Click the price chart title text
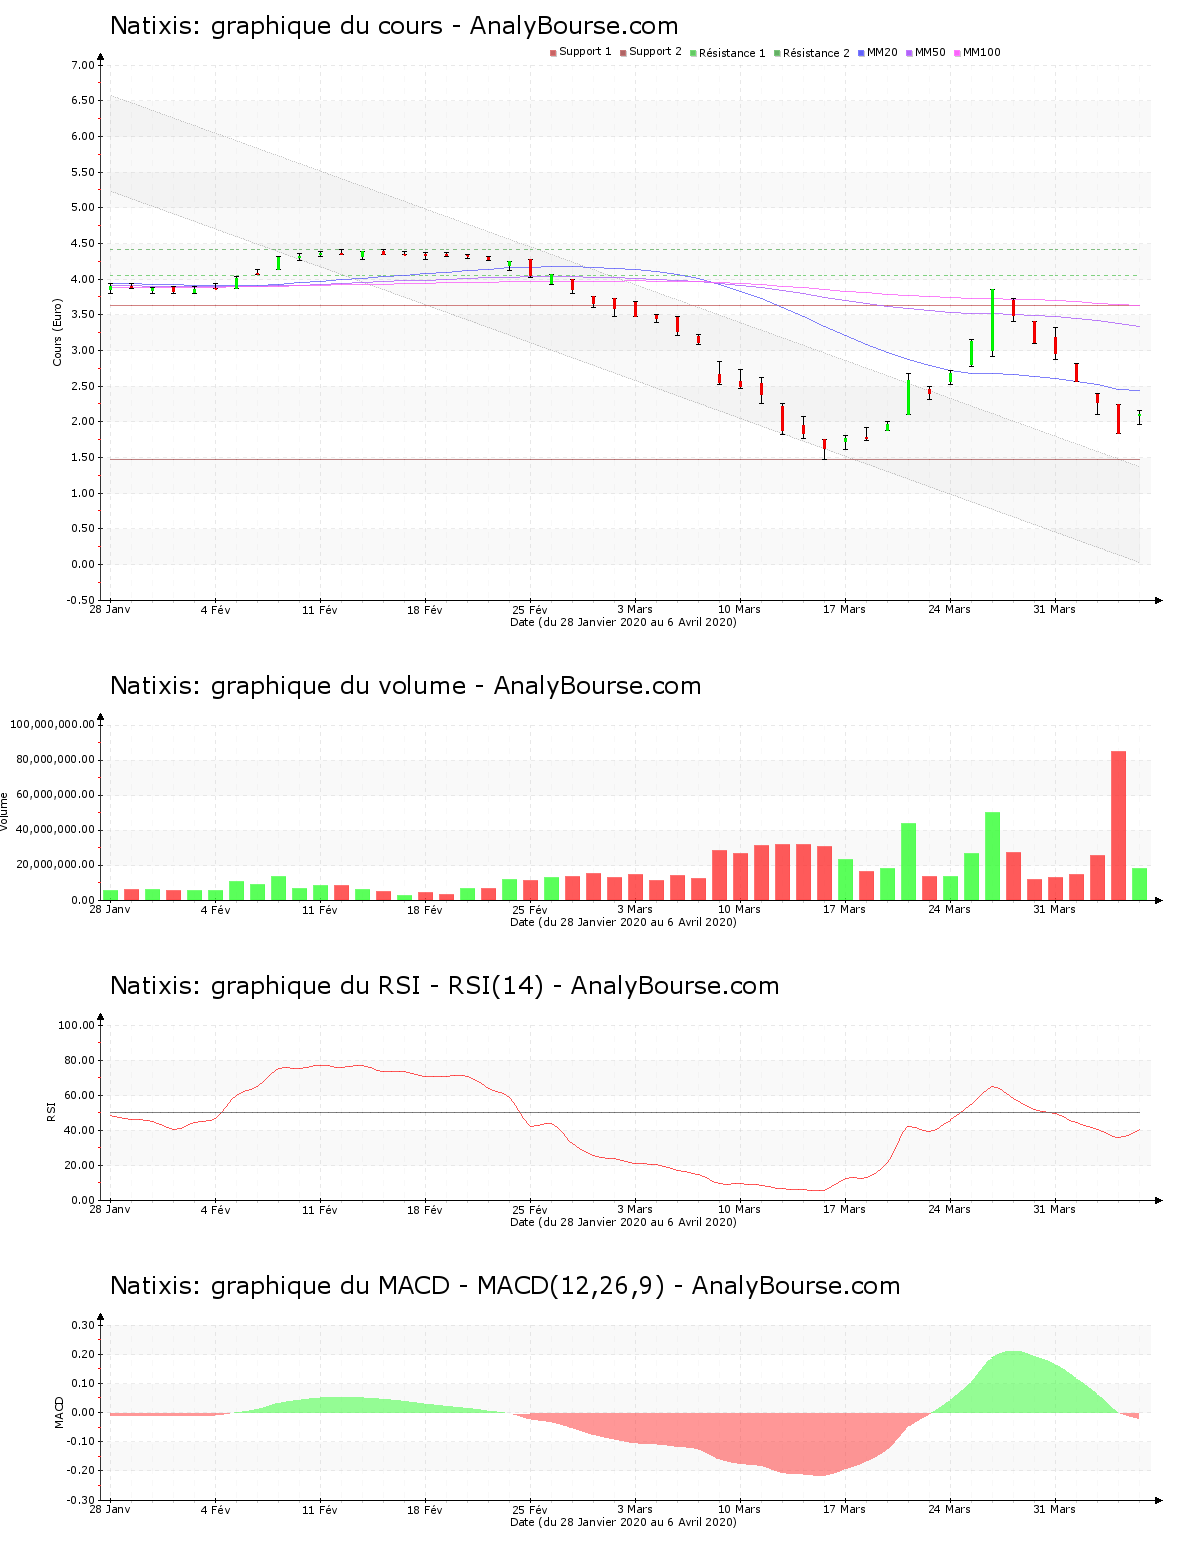The width and height of the screenshot is (1200, 1550). point(394,26)
